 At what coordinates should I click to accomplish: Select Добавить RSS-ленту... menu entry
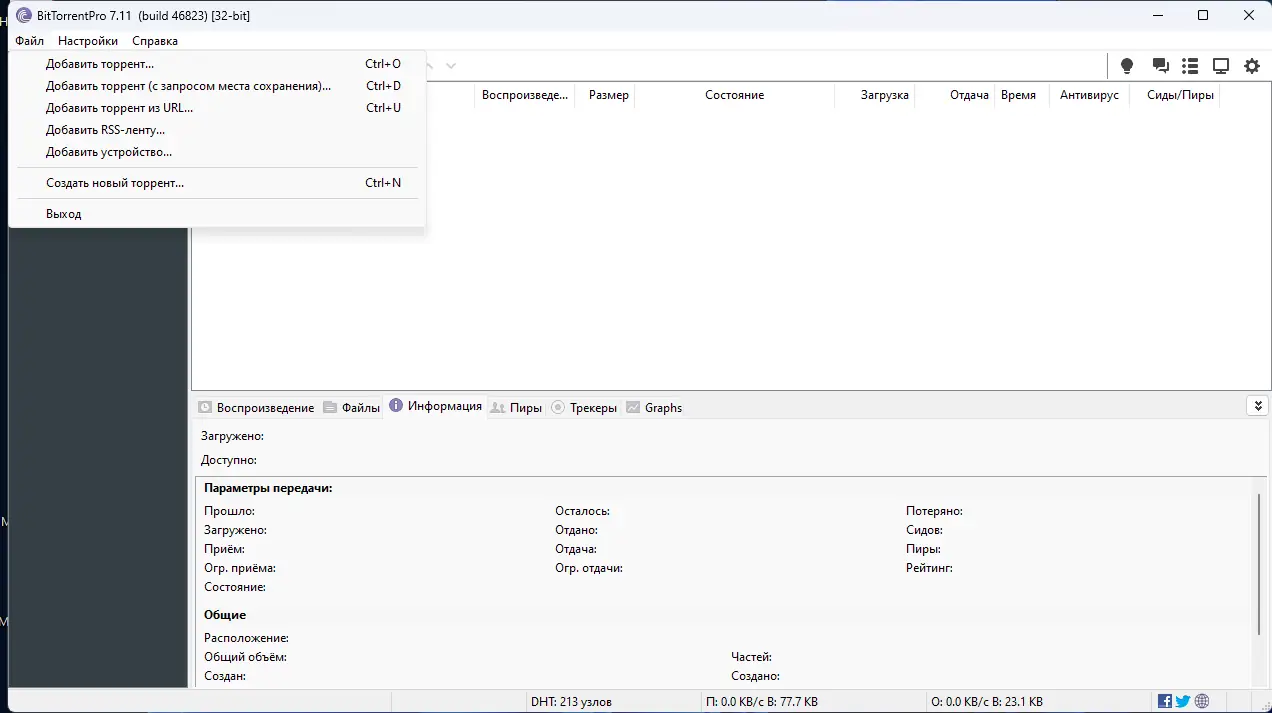coord(217,130)
